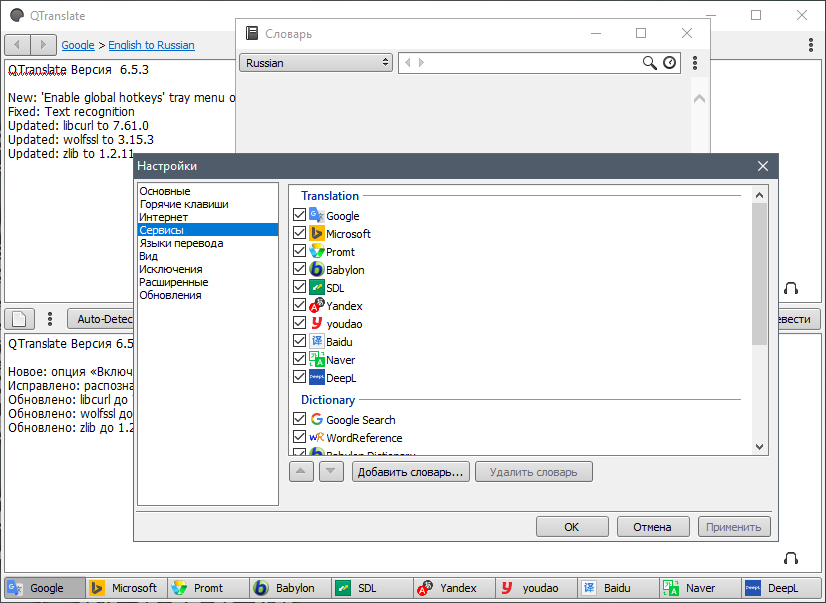The image size is (826, 603).
Task: Click the DeepL icon in the services list
Action: tap(317, 378)
